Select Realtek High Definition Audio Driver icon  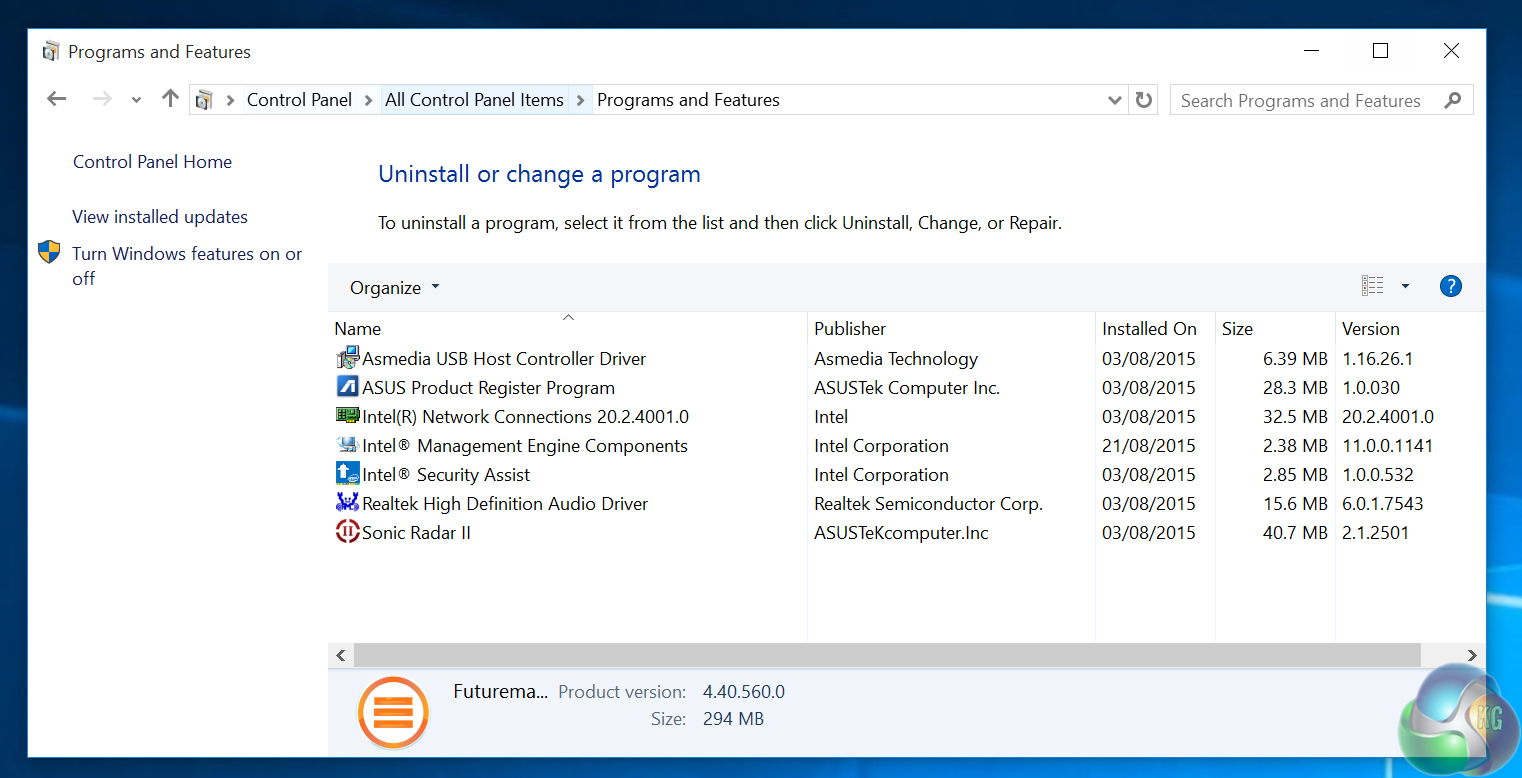pyautogui.click(x=347, y=503)
